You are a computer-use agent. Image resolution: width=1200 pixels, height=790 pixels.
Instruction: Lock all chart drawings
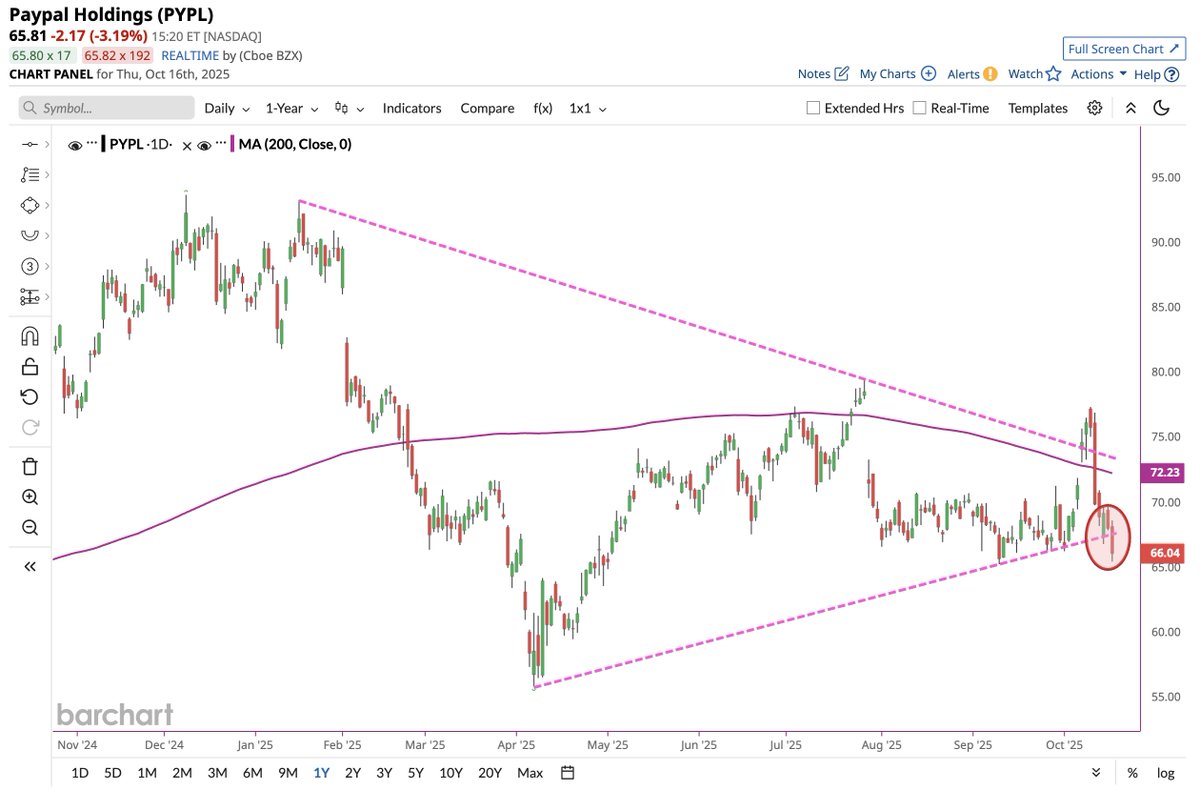29,366
